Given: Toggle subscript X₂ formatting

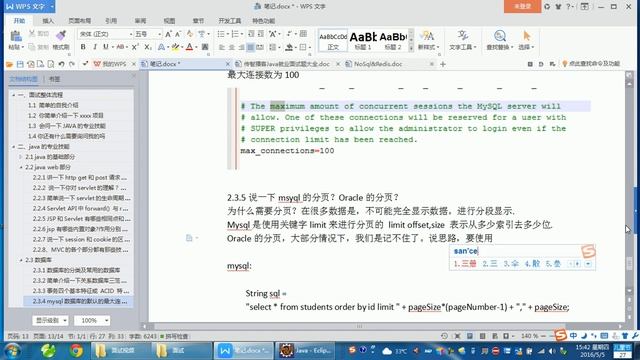Looking at the screenshot, I should 148,47.
